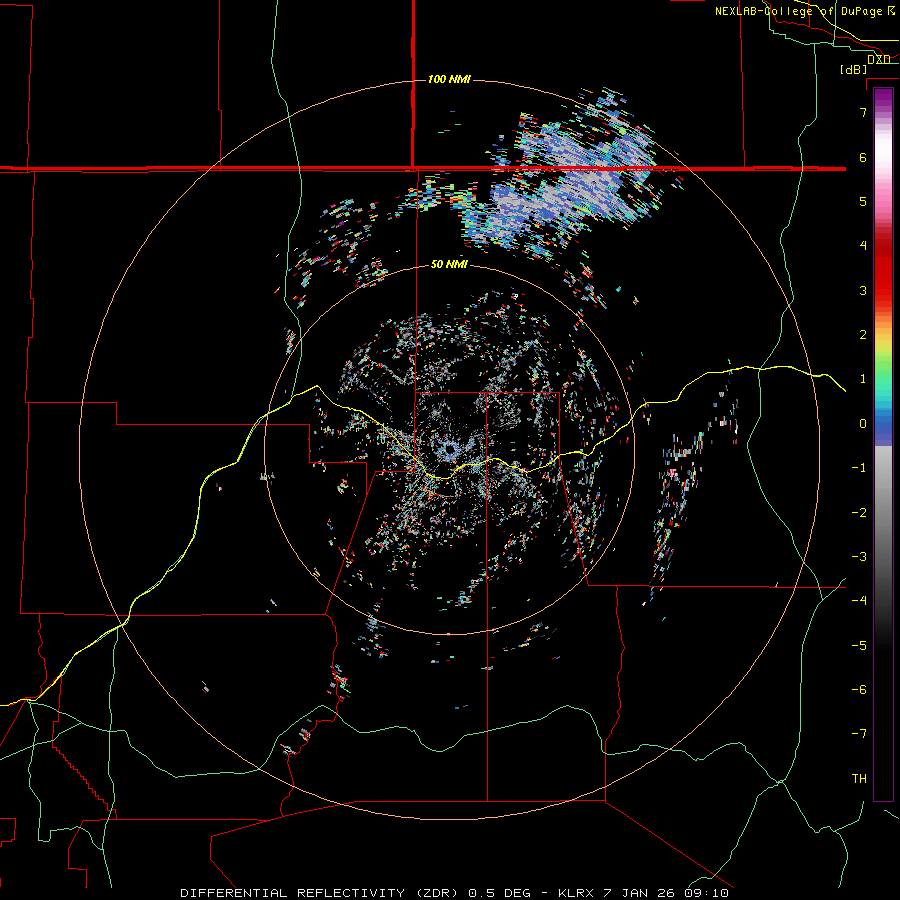Click the 100 NMI range ring label
Screen dimensions: 900x900
pos(449,79)
